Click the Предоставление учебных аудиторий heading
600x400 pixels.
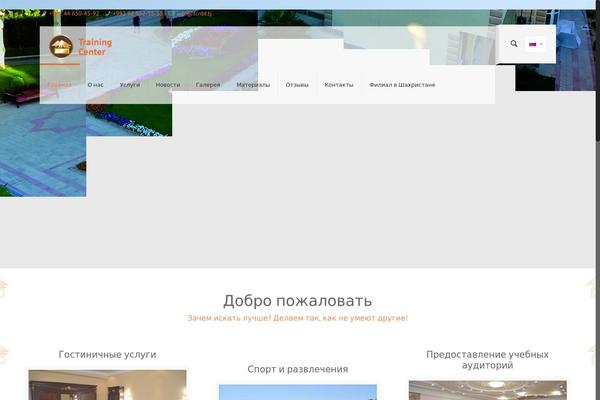(x=488, y=360)
